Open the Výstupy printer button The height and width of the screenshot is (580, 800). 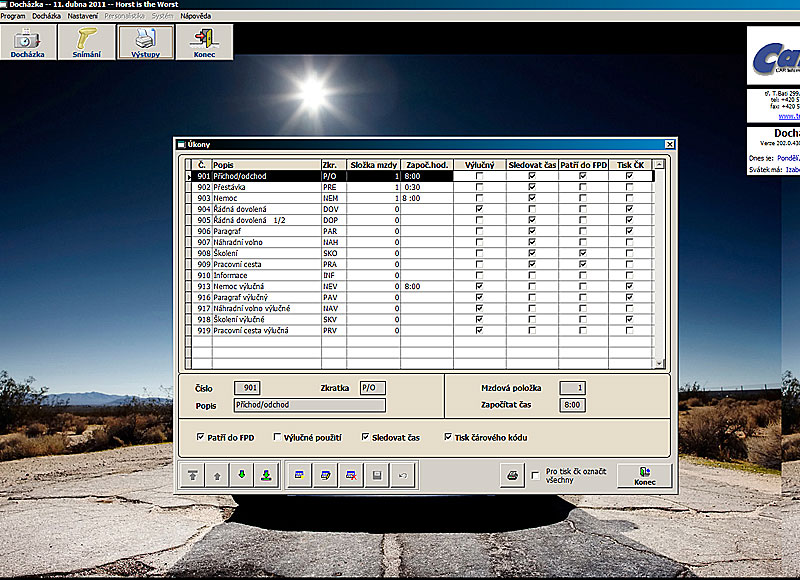pos(145,42)
